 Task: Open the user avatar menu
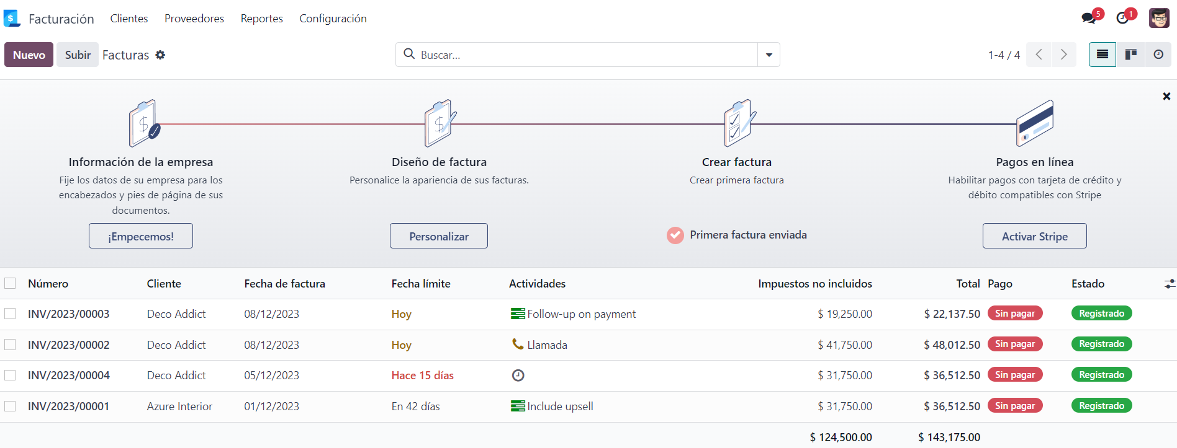click(x=1159, y=18)
